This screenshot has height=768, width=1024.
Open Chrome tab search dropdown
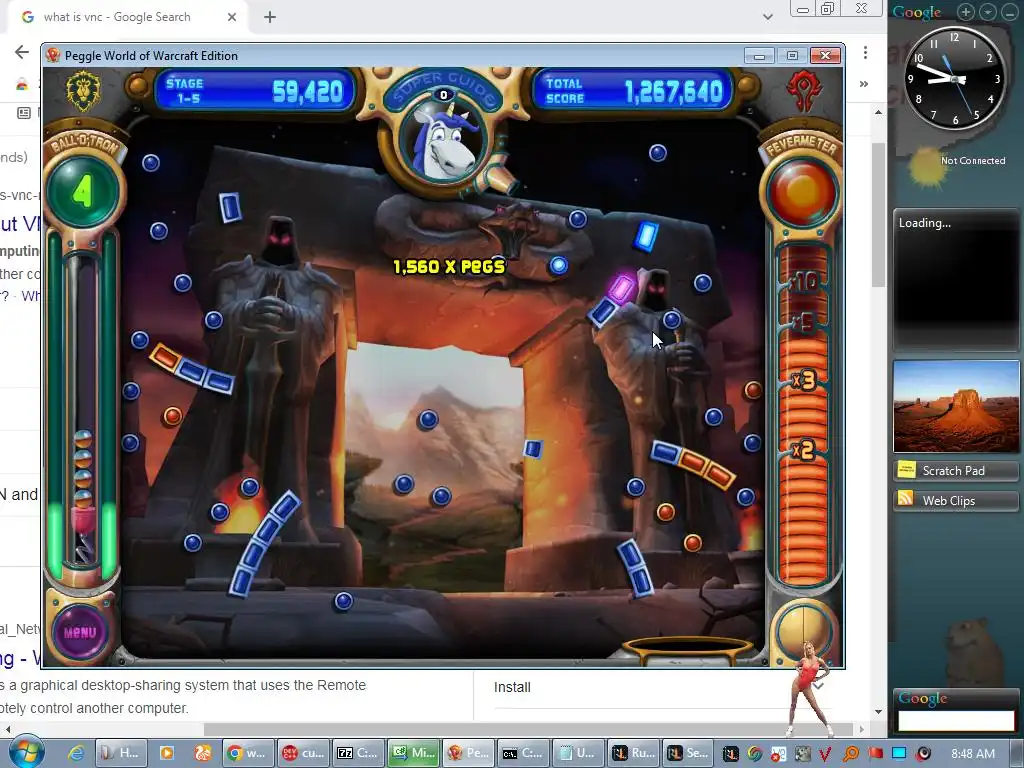pyautogui.click(x=768, y=17)
